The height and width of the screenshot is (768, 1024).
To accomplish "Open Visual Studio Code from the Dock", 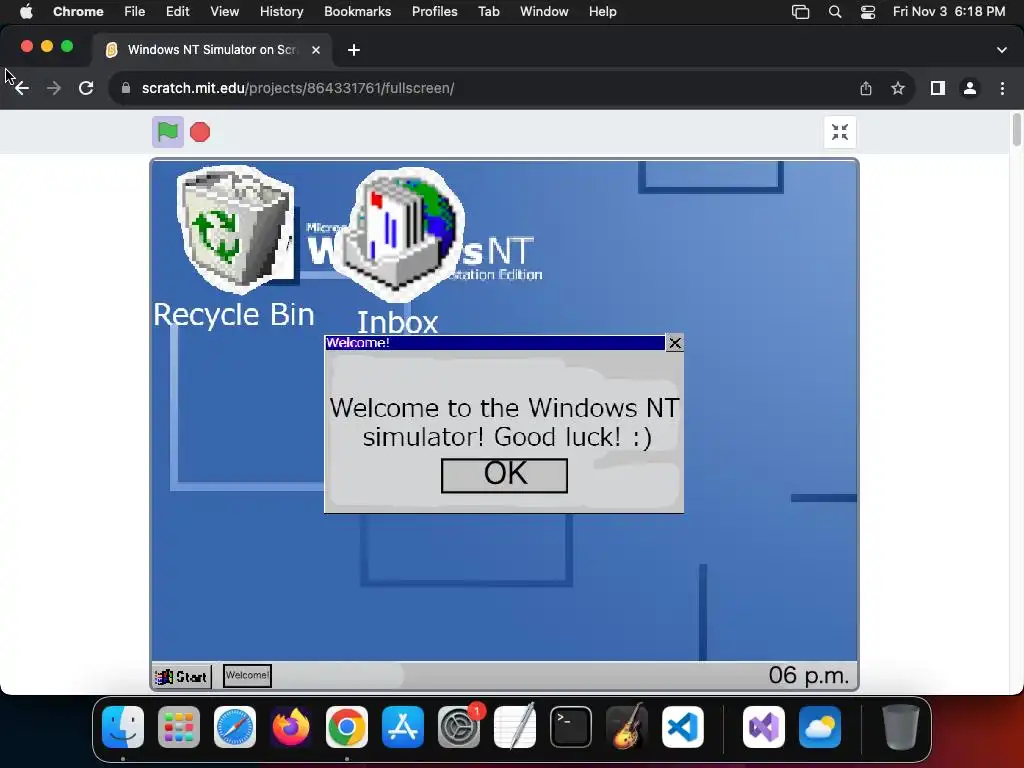I will pos(683,727).
